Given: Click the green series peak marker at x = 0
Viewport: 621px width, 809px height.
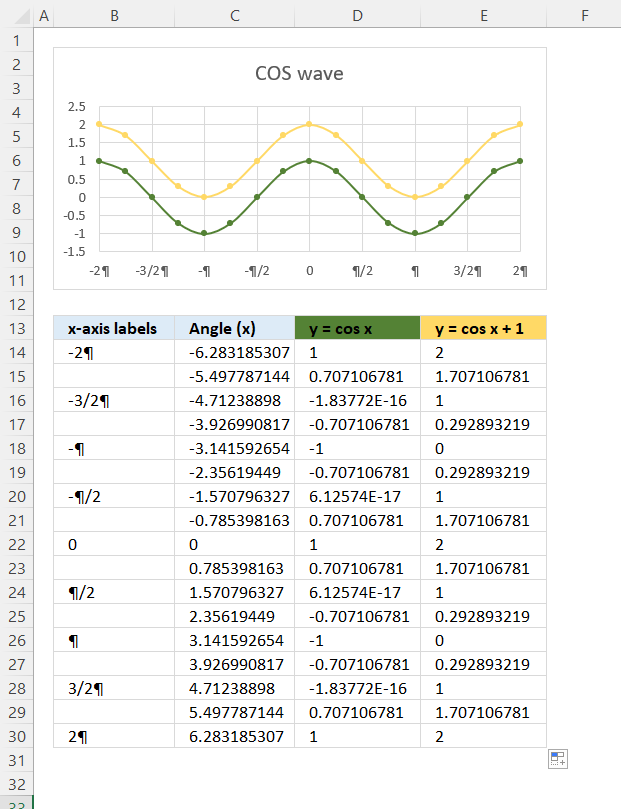Looking at the screenshot, I should 309,161.
